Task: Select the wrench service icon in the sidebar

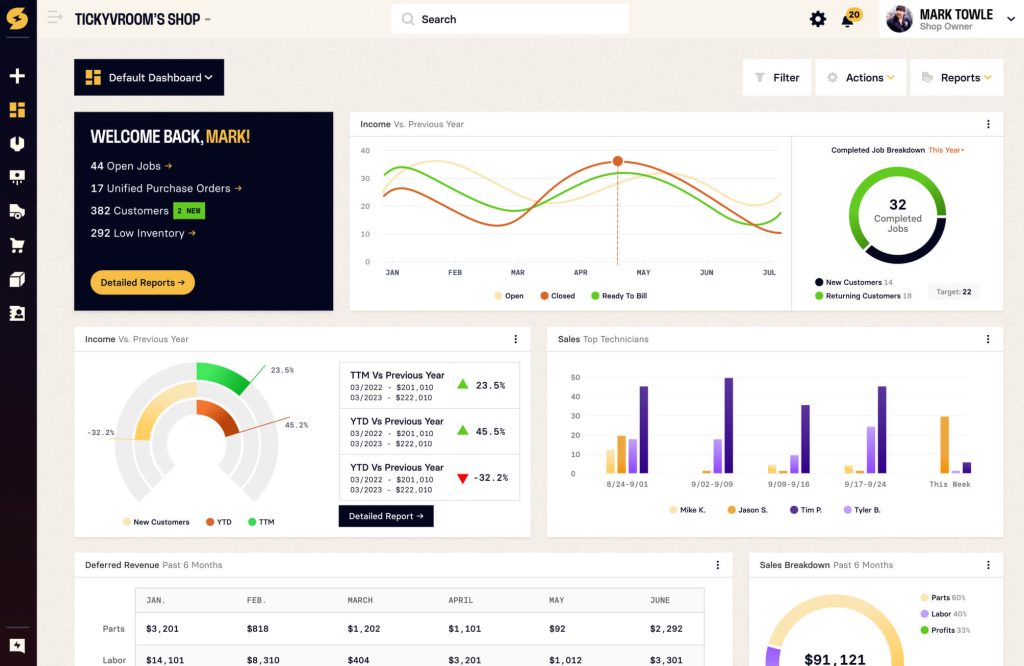Action: [x=18, y=143]
